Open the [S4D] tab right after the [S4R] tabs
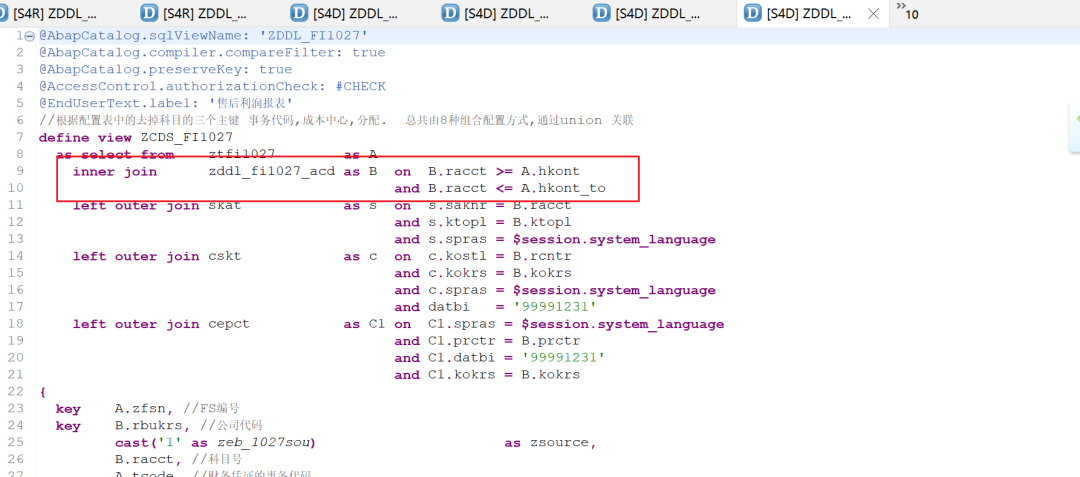Image resolution: width=1080 pixels, height=477 pixels. pos(344,13)
